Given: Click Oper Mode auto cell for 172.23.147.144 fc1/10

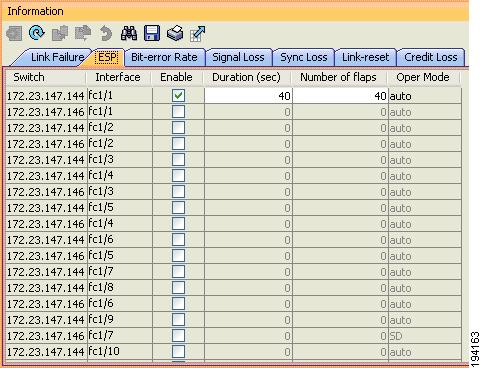Looking at the screenshot, I should click(x=425, y=352).
